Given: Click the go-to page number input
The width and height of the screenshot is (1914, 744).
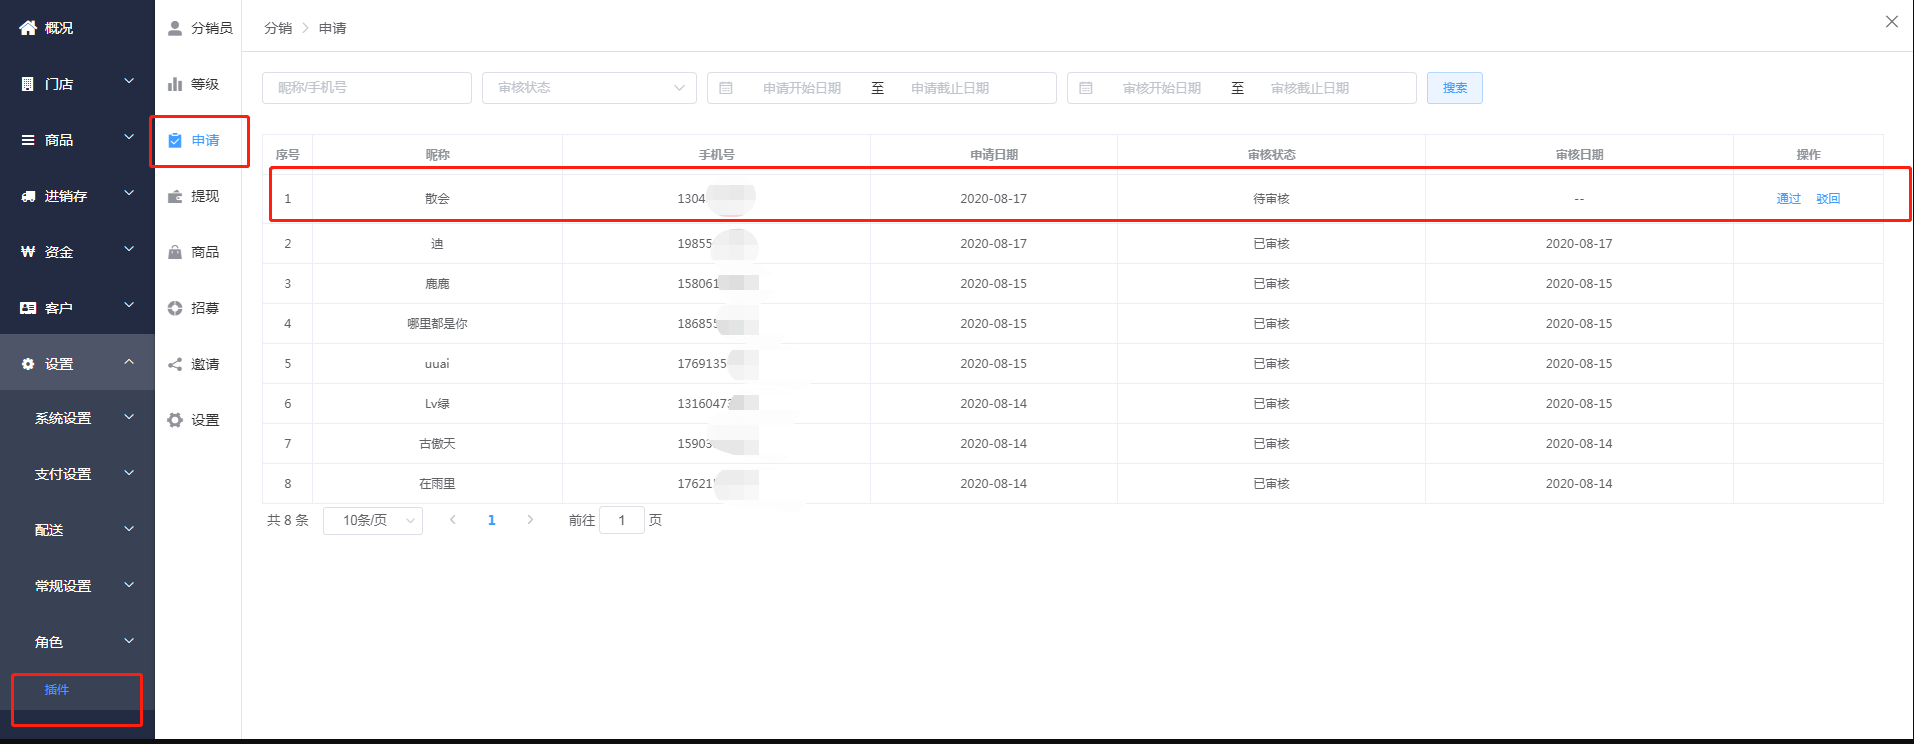Looking at the screenshot, I should pyautogui.click(x=622, y=520).
